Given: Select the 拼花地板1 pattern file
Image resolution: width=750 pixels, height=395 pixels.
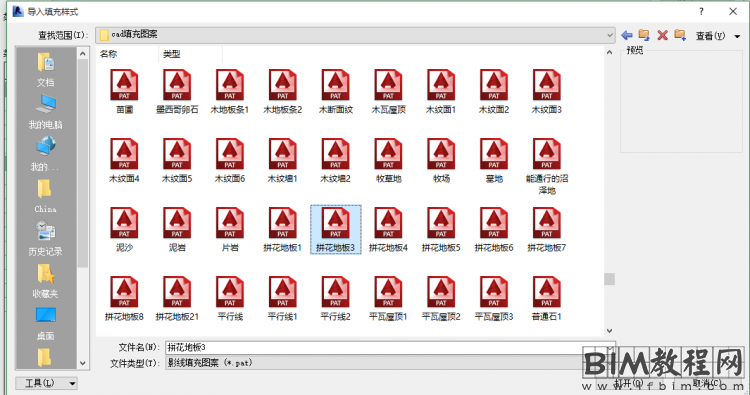Looking at the screenshot, I should pyautogui.click(x=283, y=230).
